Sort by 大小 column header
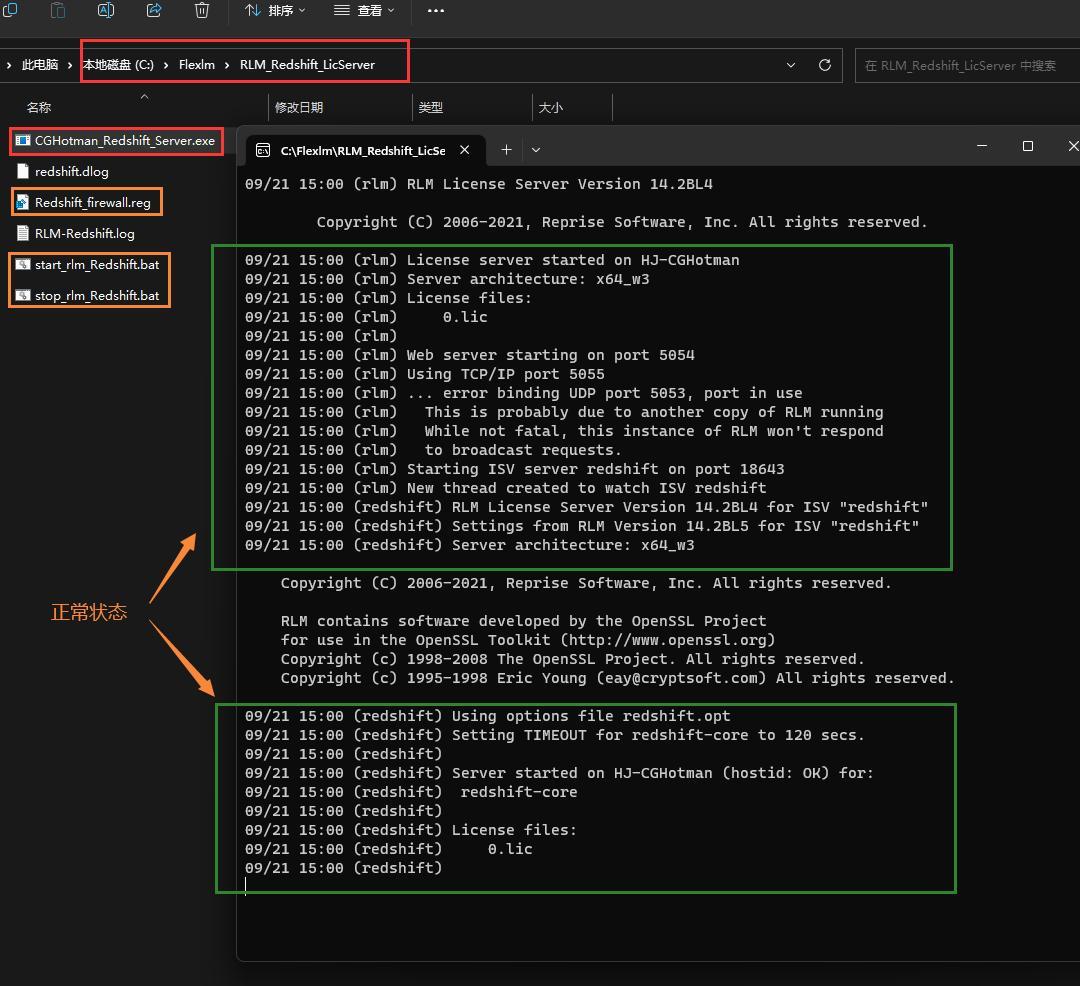This screenshot has width=1080, height=986. [x=550, y=107]
